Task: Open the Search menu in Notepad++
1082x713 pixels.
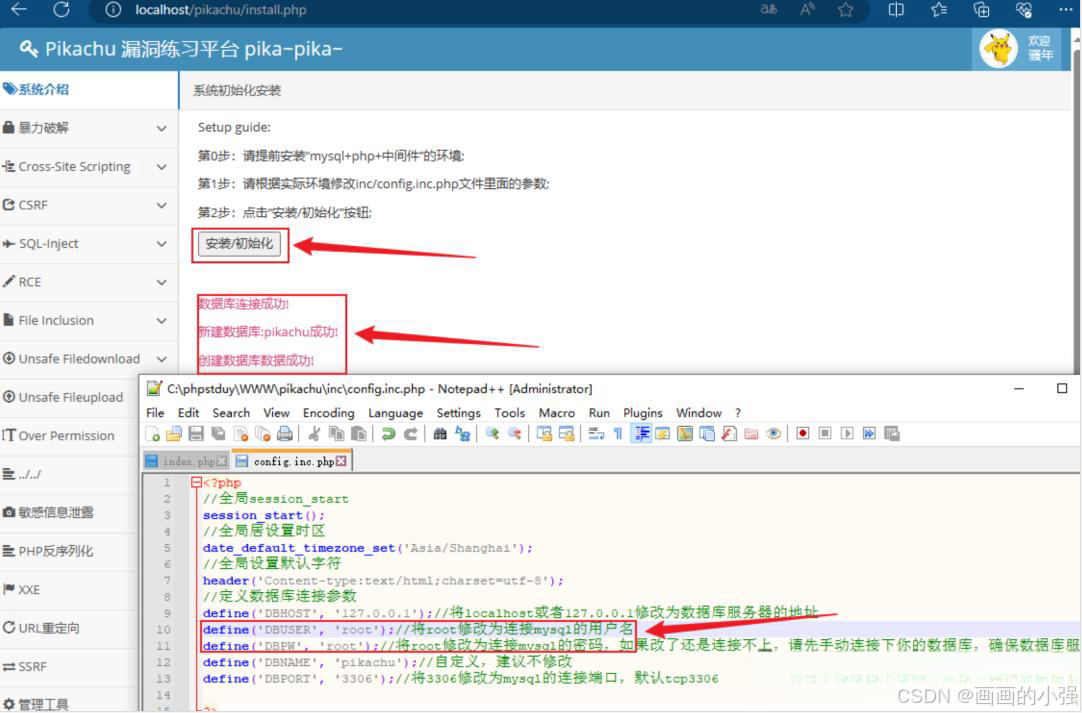Action: coord(230,413)
